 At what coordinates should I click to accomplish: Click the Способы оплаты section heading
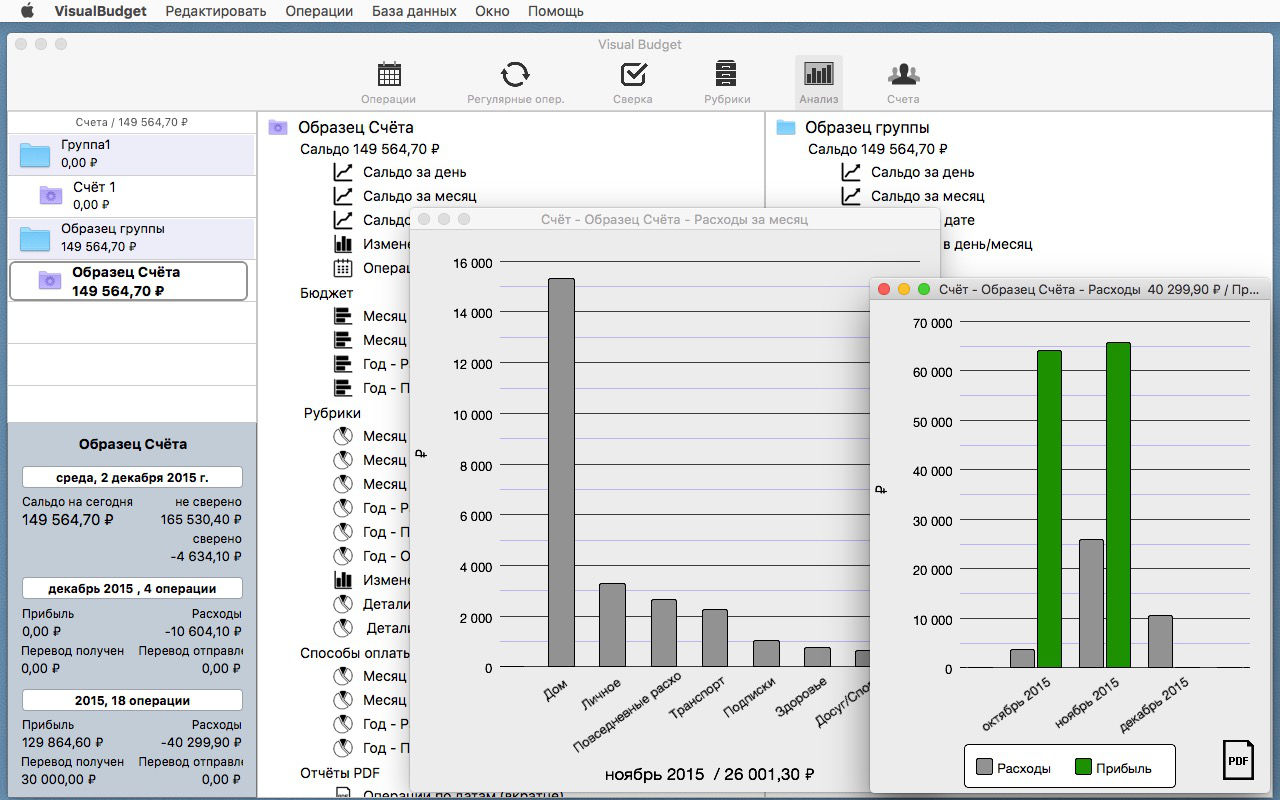click(353, 652)
